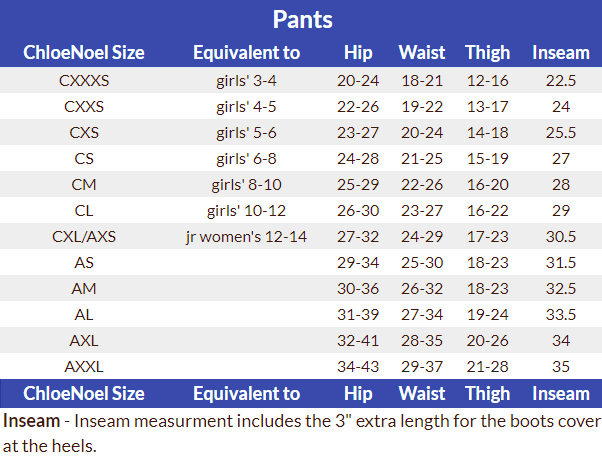This screenshot has width=602, height=472.
Task: Select the CXXS size row label
Action: point(84,107)
